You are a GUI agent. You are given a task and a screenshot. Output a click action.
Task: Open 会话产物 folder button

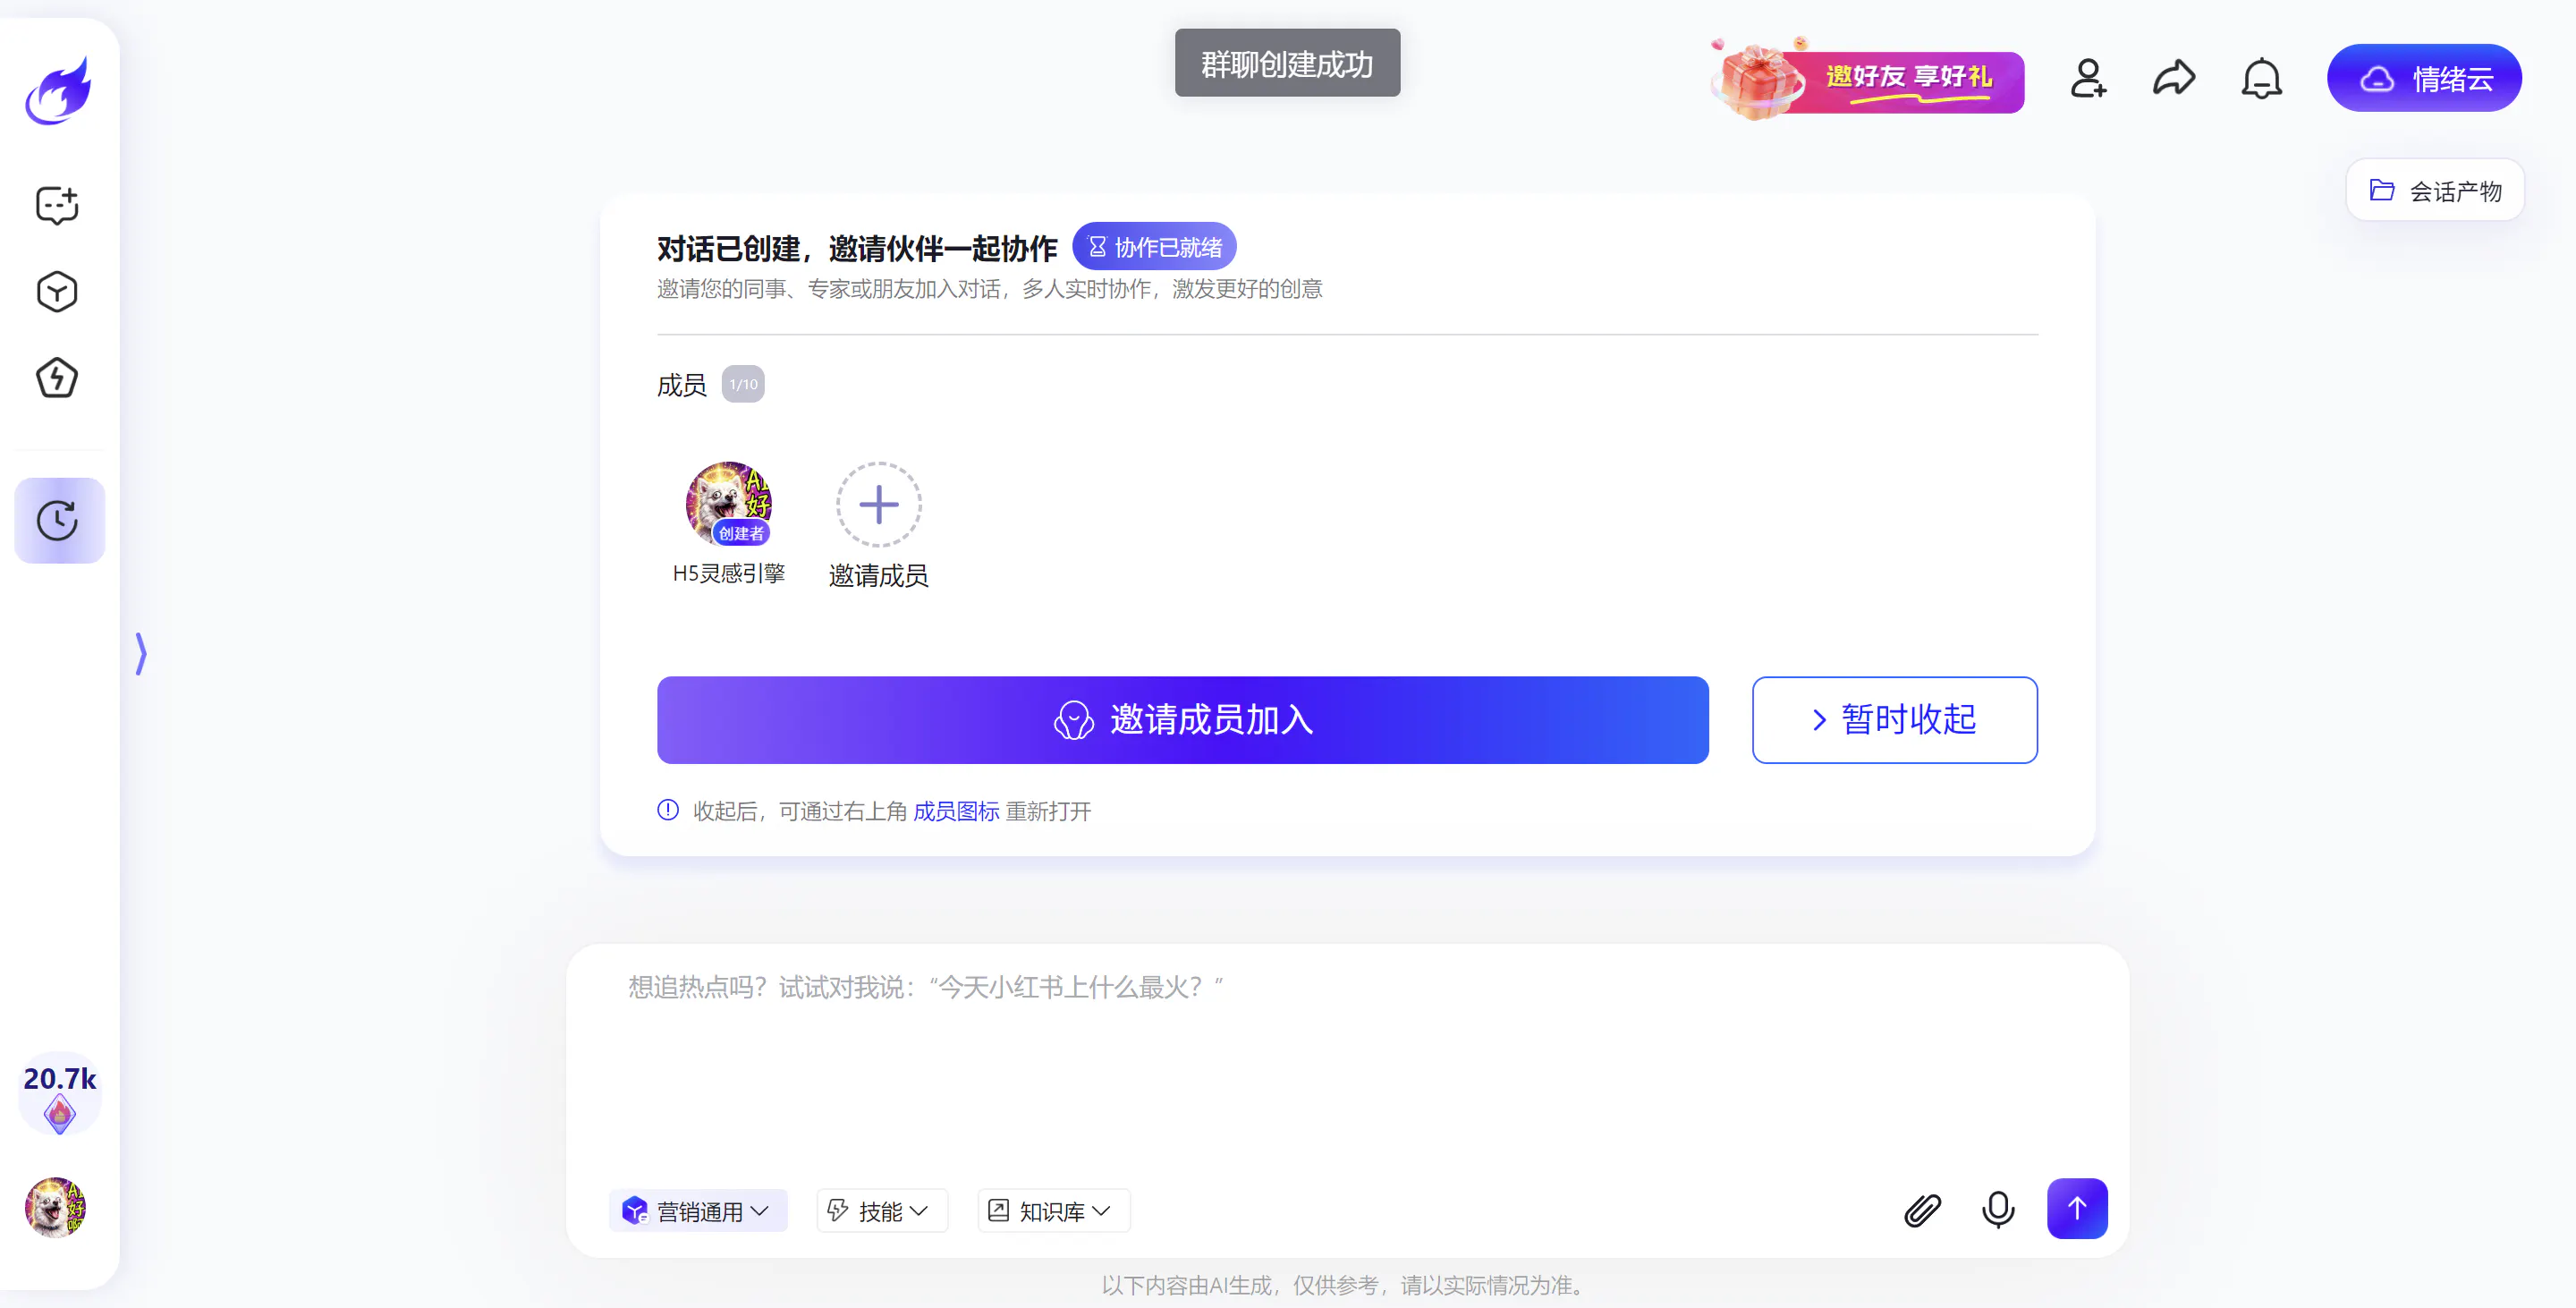[2434, 190]
